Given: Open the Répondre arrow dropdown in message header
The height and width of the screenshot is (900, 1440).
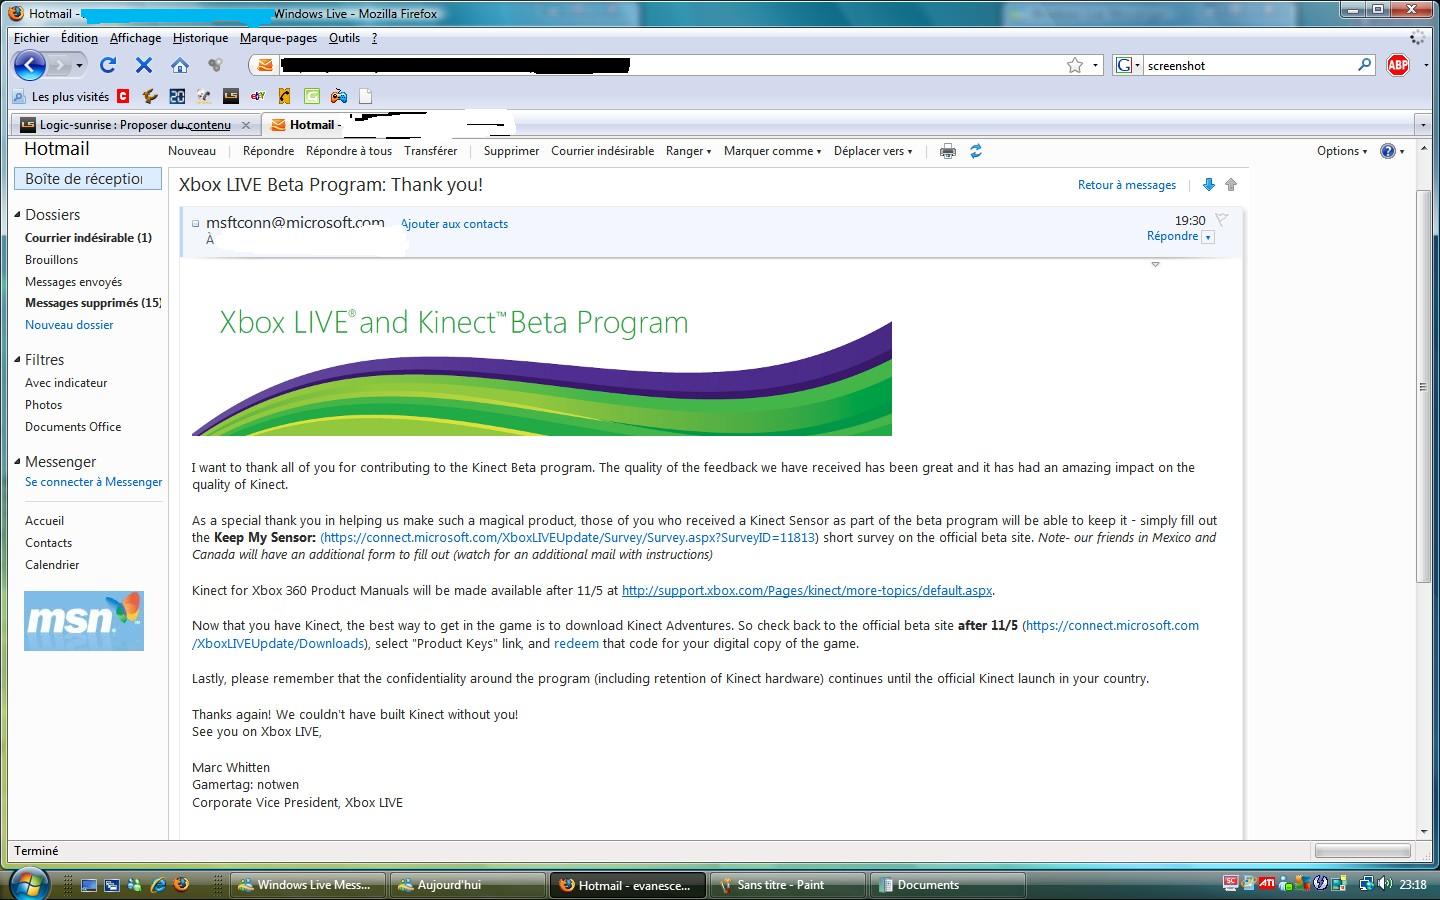Looking at the screenshot, I should click(x=1208, y=237).
